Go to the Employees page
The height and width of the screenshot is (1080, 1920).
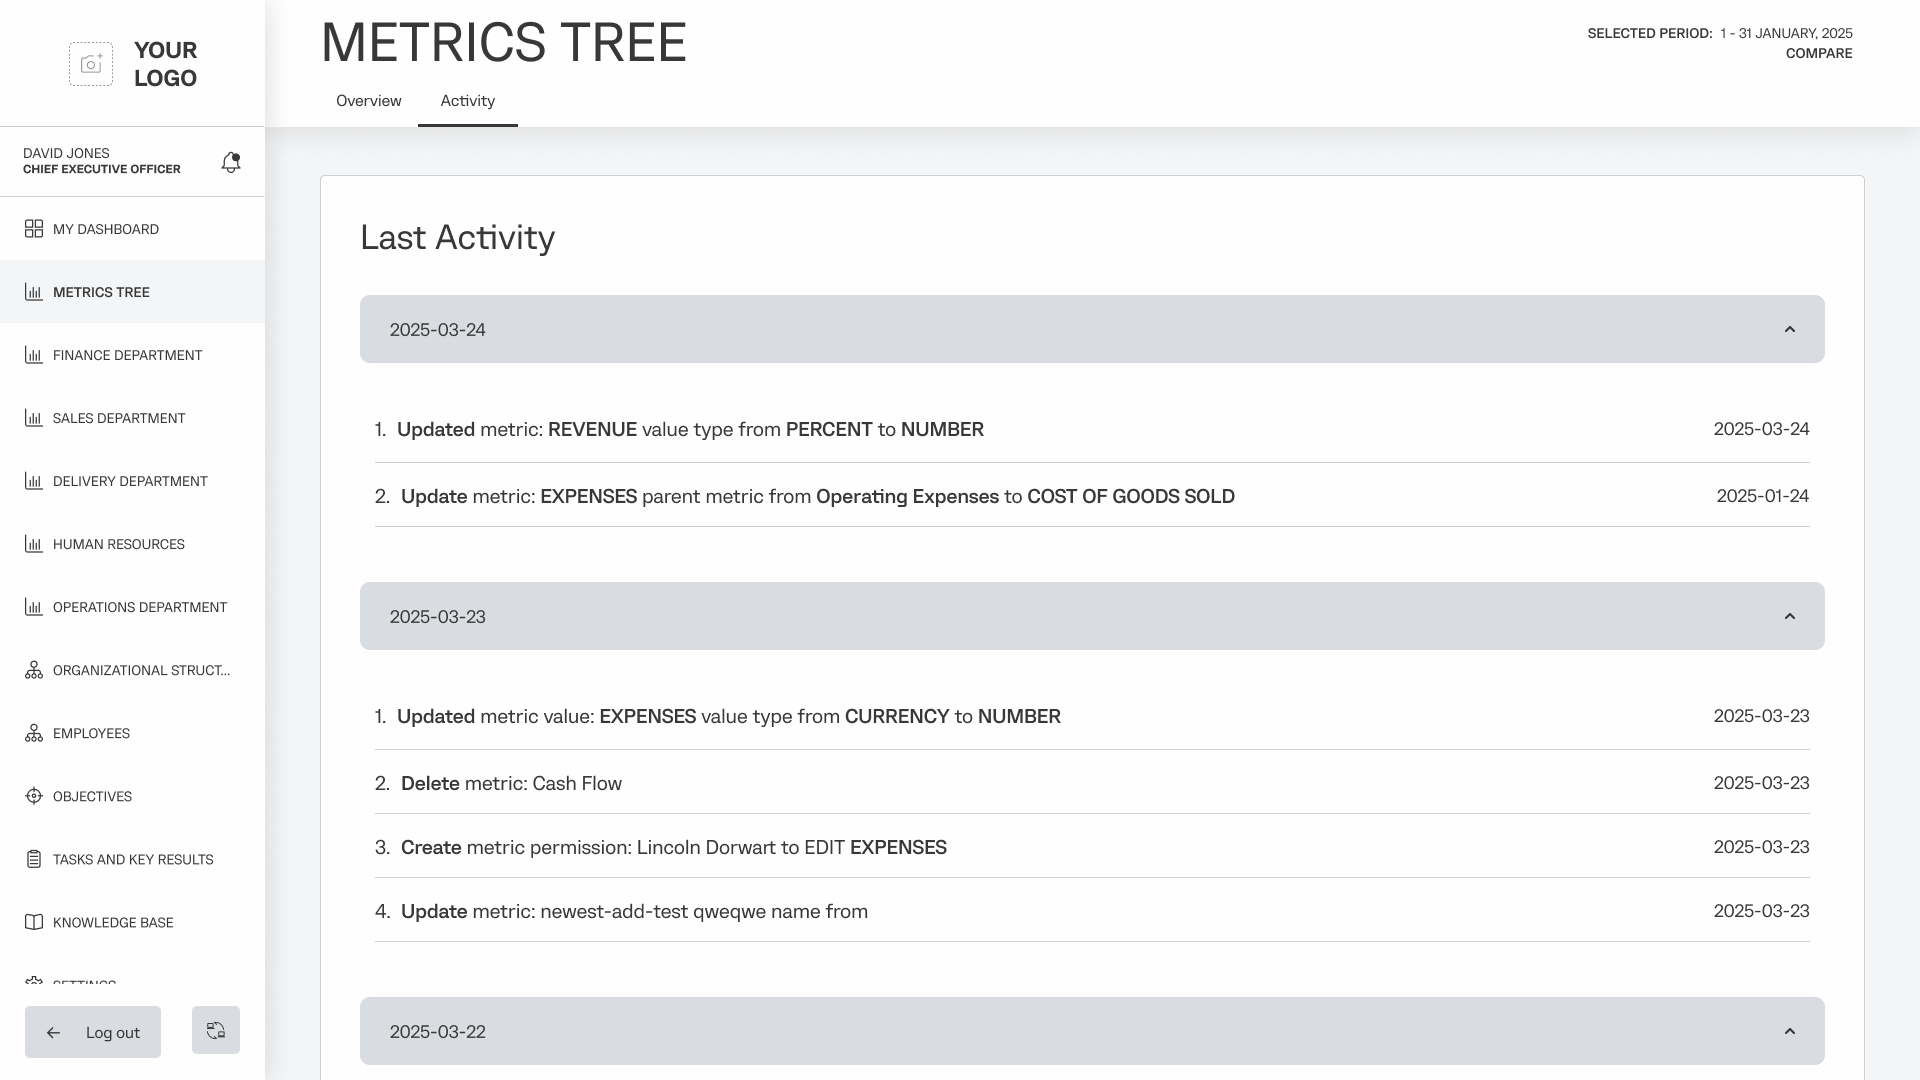tap(91, 733)
